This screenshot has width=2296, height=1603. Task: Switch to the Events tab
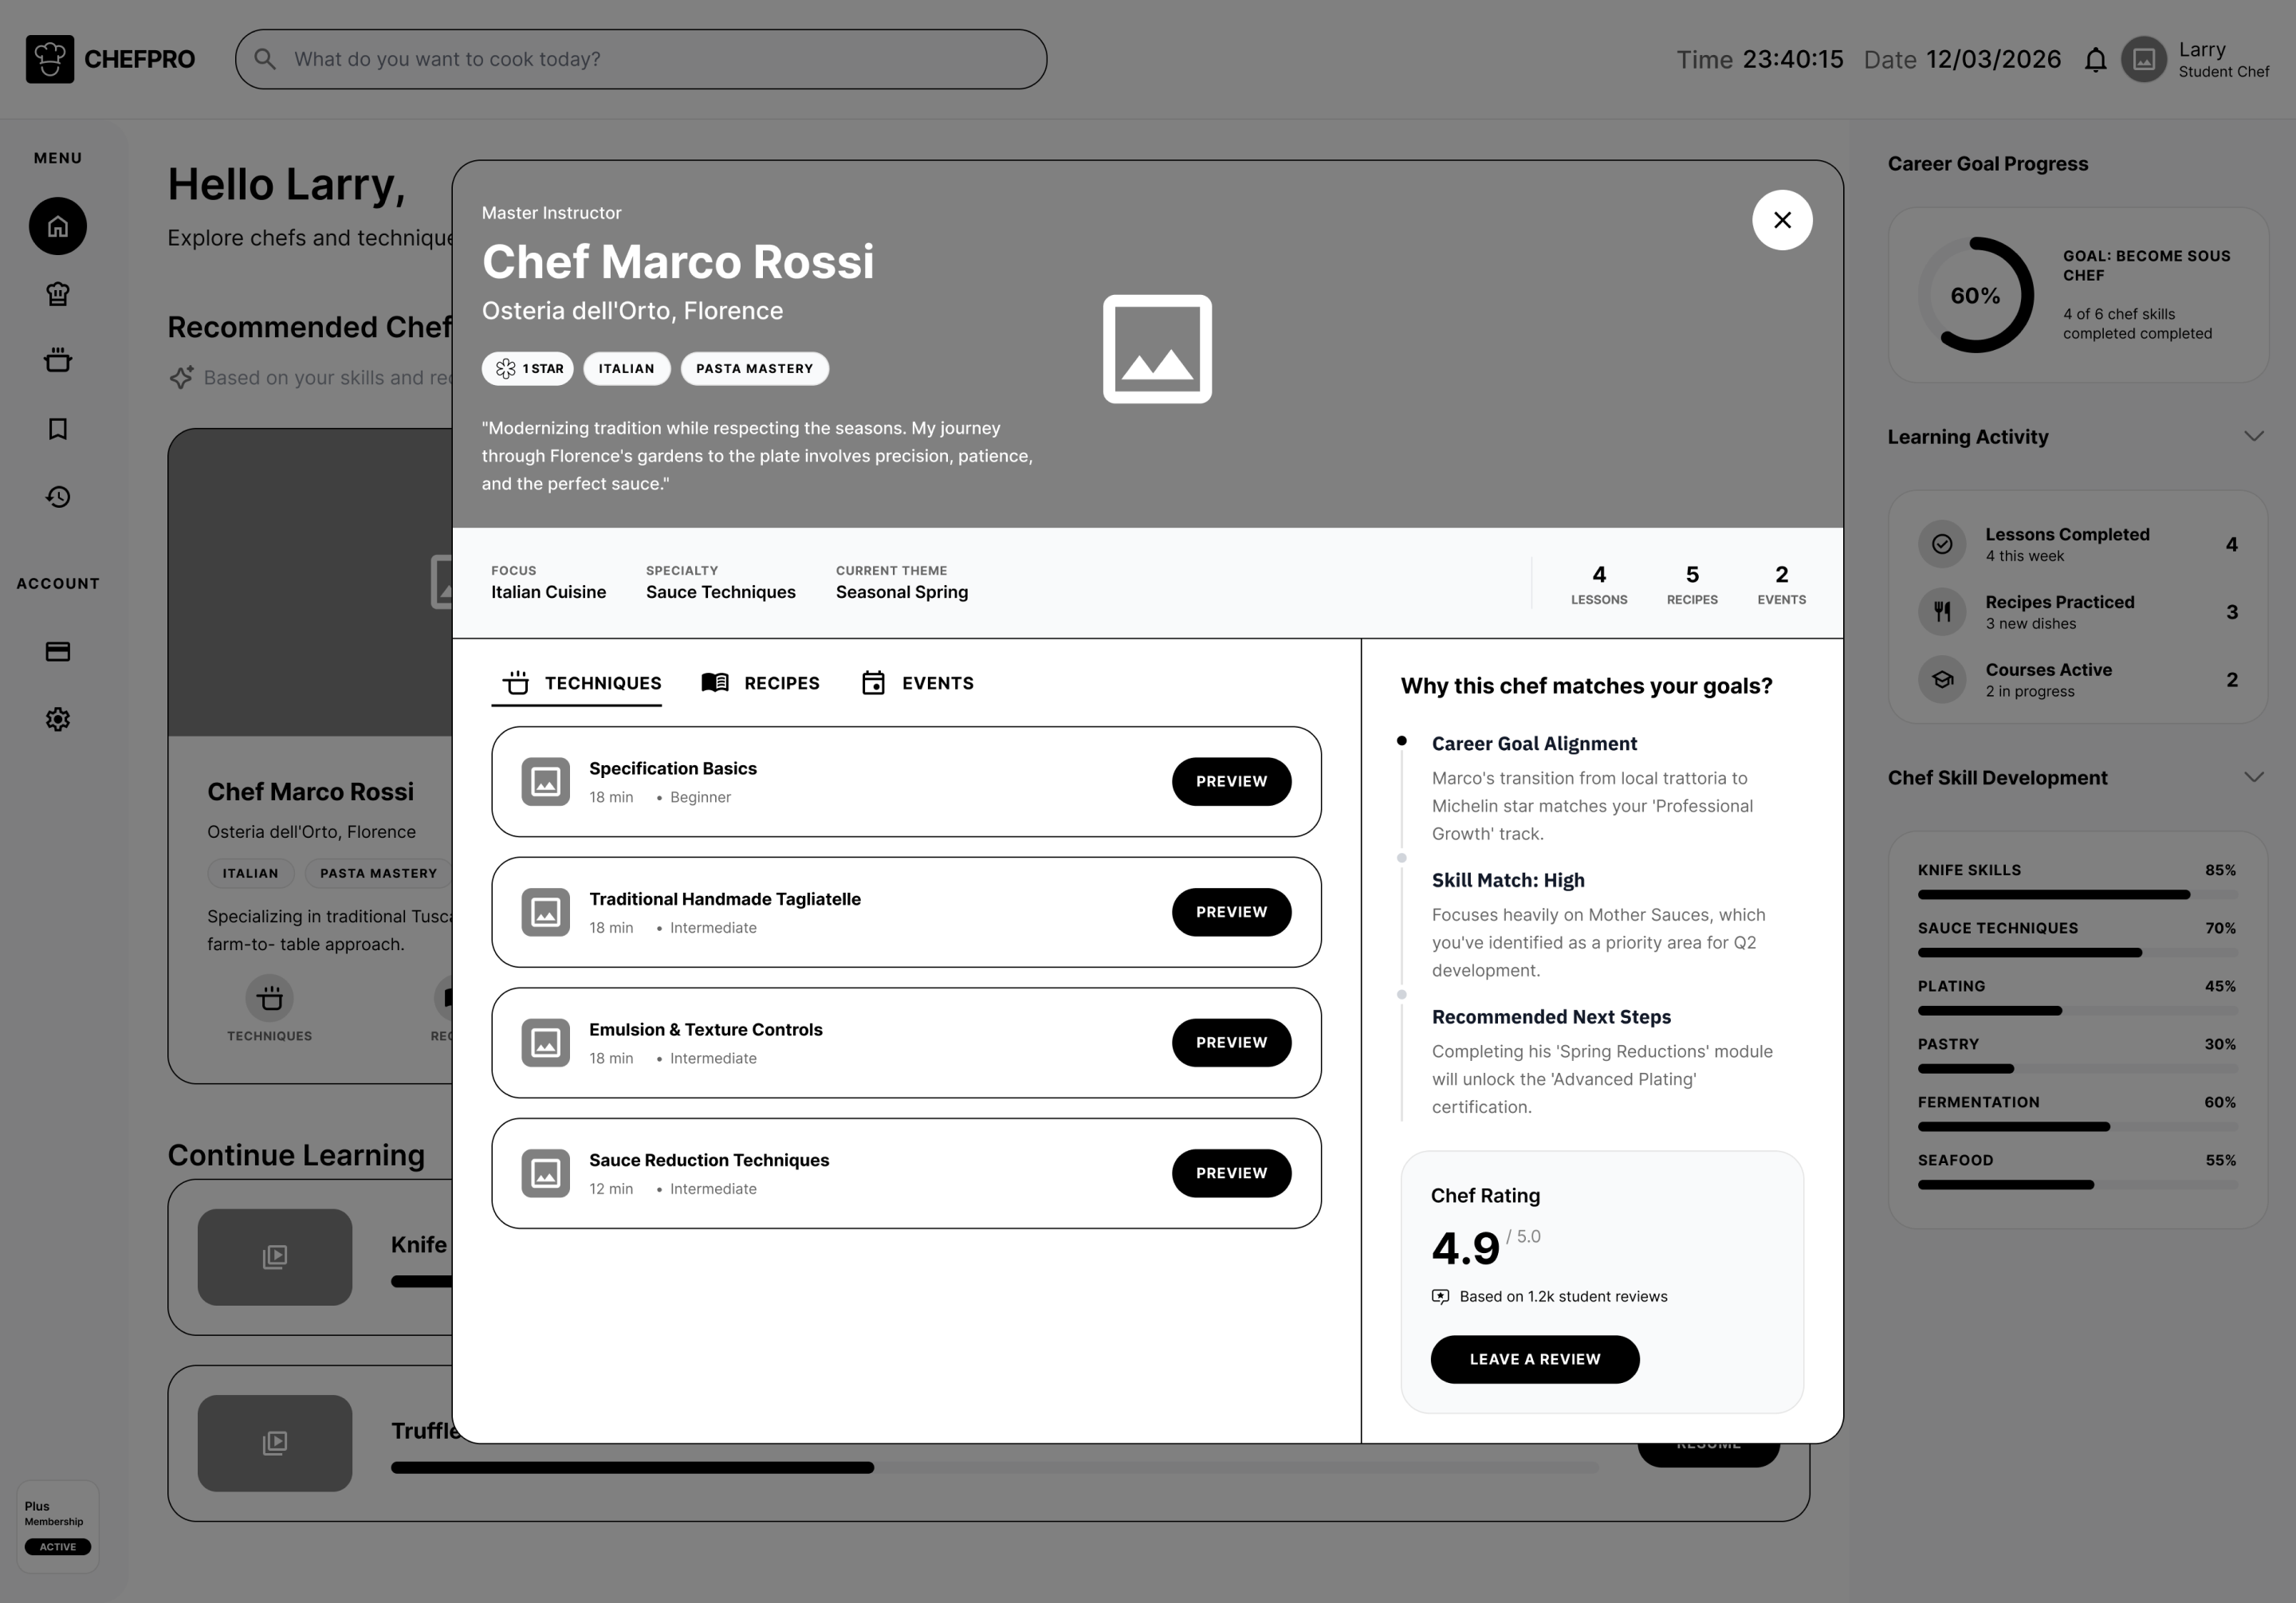[x=917, y=683]
